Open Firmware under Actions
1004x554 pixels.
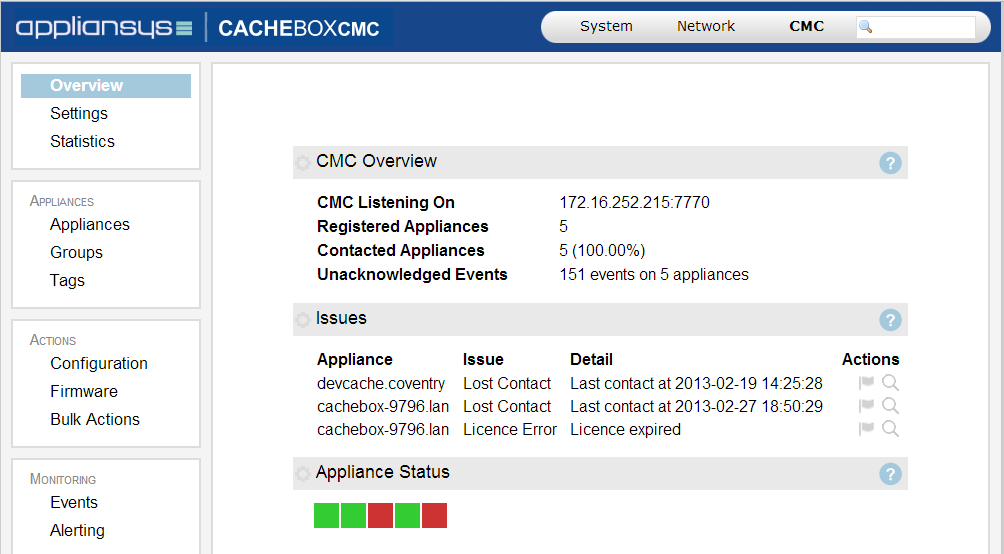coord(84,391)
